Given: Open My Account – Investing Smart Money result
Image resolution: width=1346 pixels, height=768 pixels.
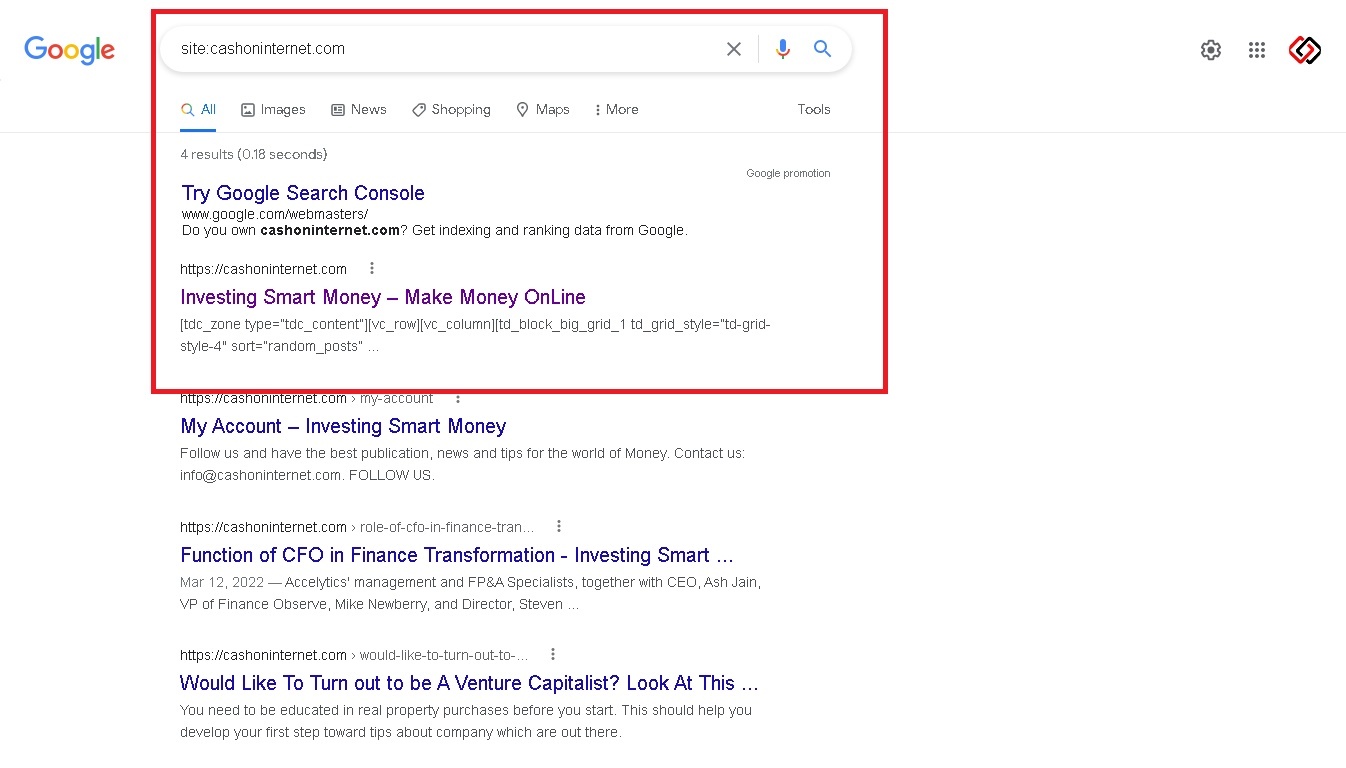Looking at the screenshot, I should [343, 426].
